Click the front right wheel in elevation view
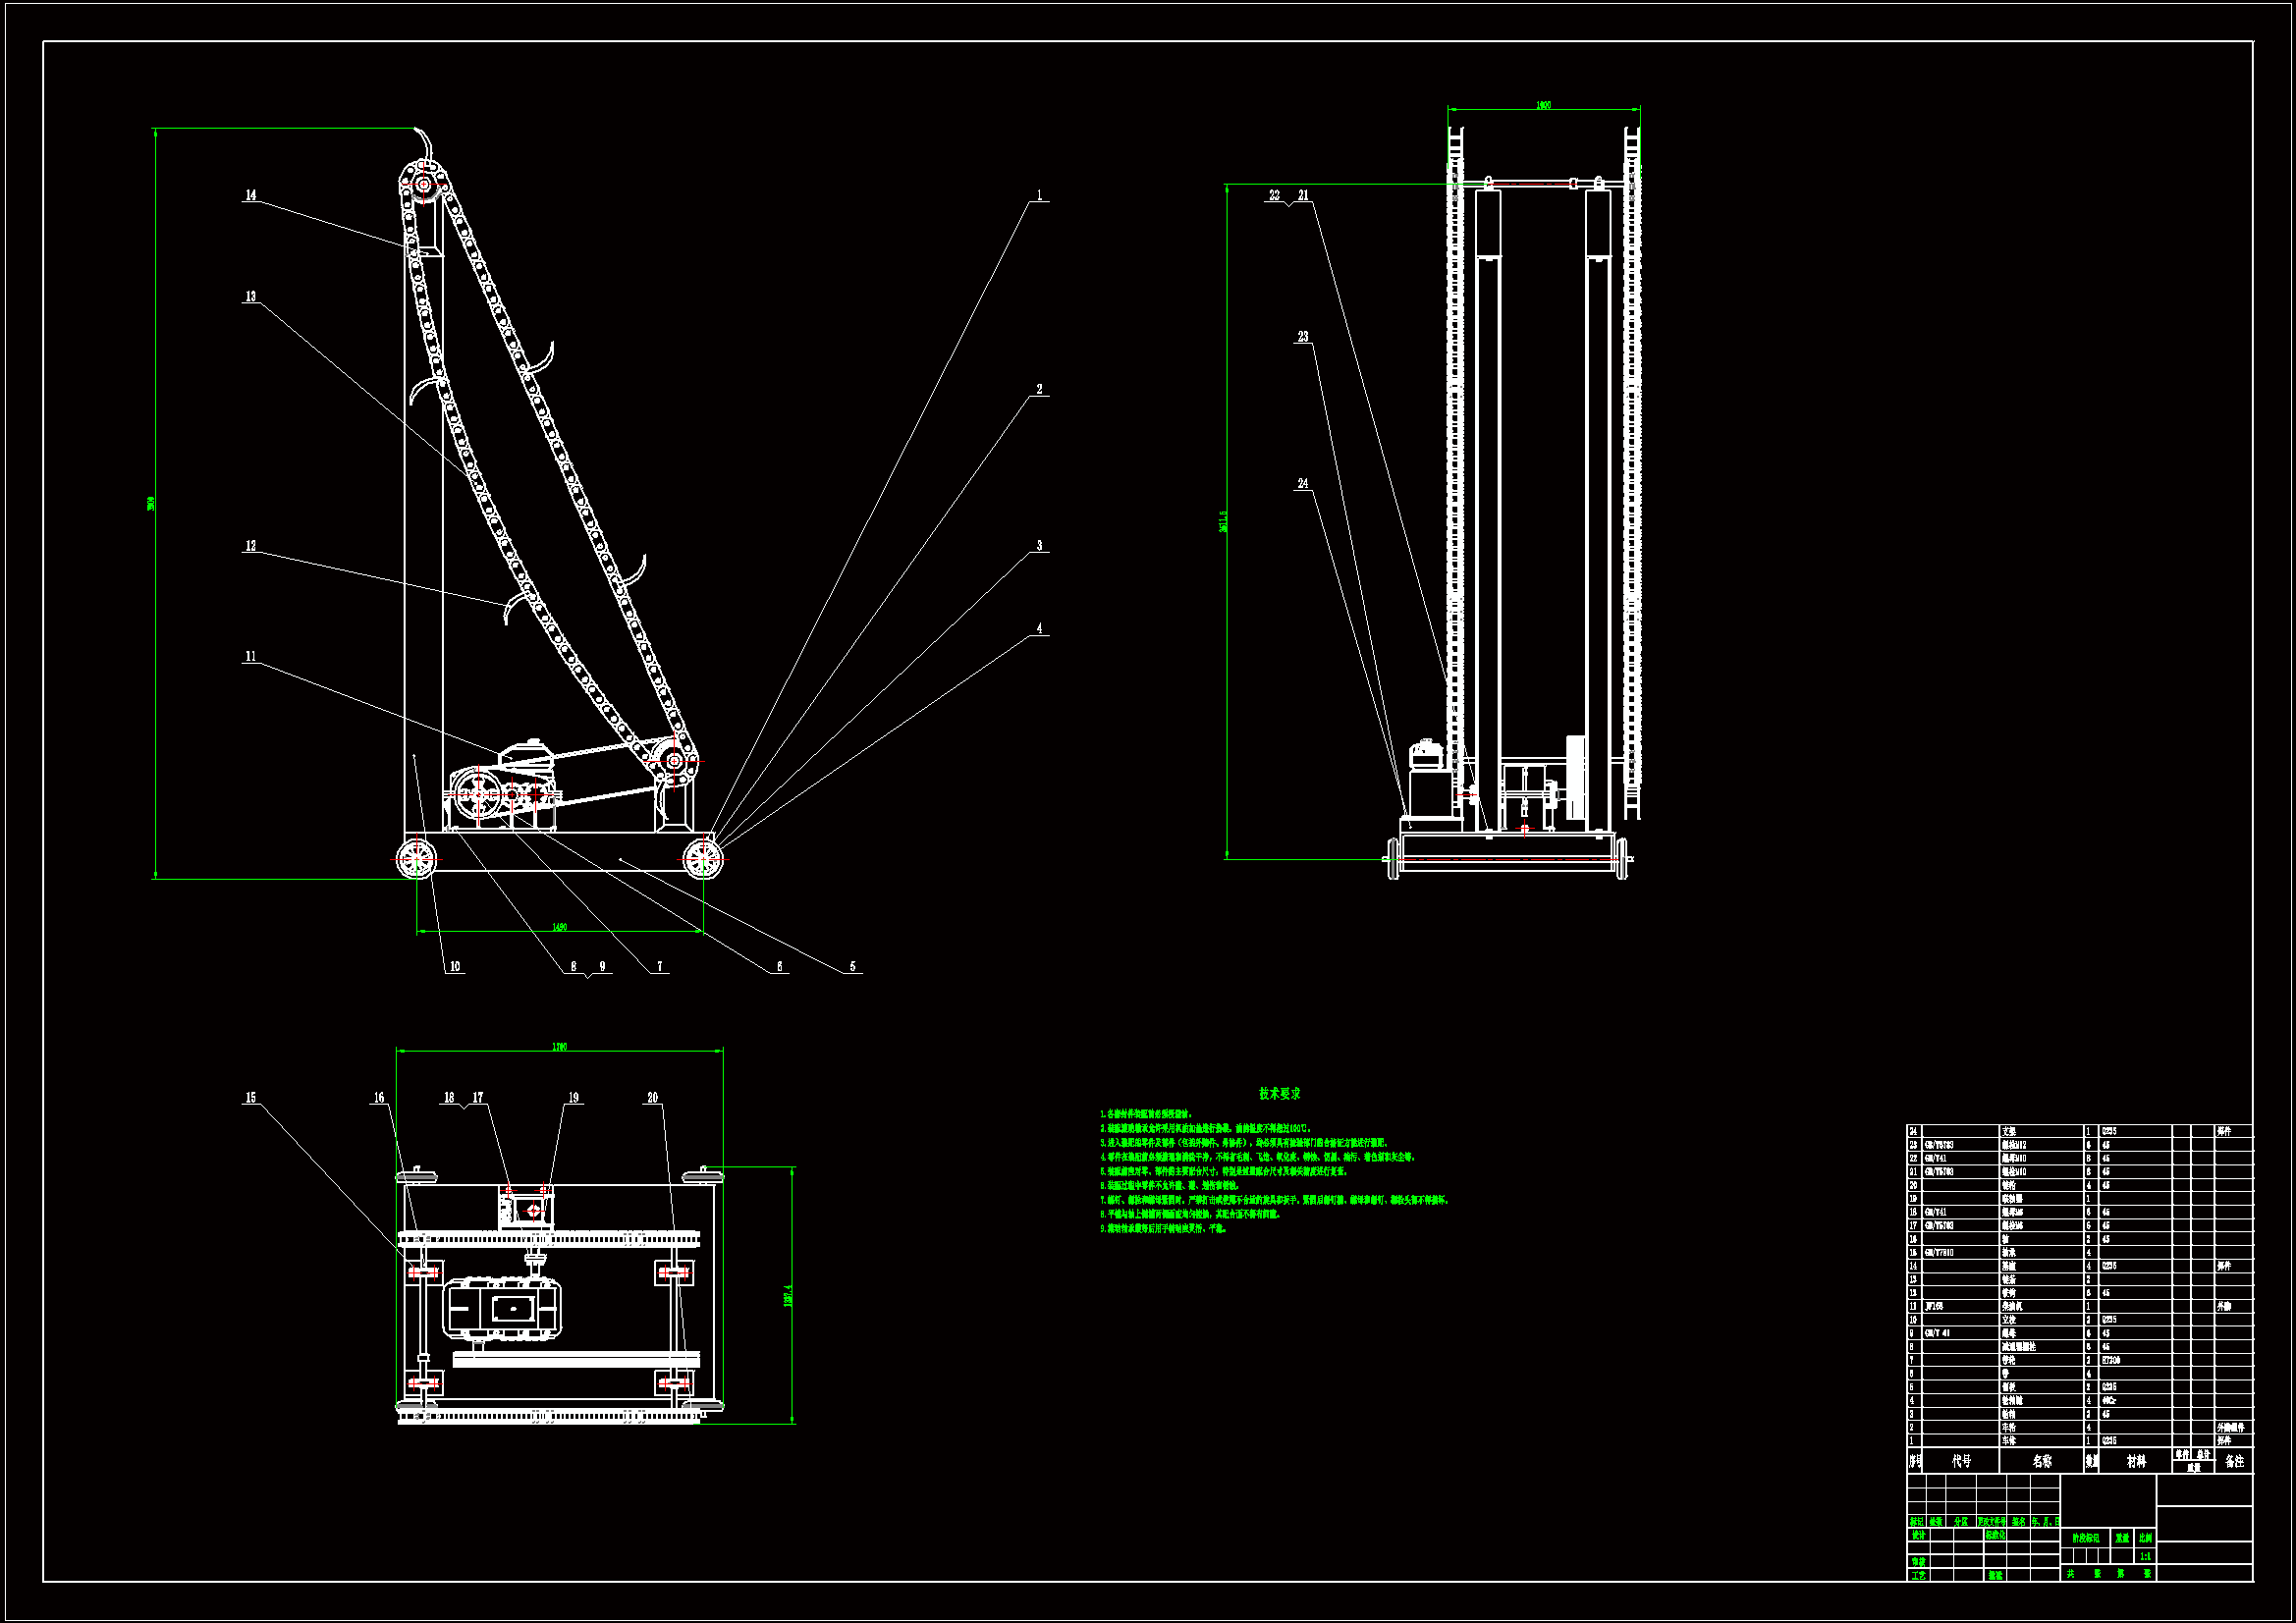 (x=703, y=858)
